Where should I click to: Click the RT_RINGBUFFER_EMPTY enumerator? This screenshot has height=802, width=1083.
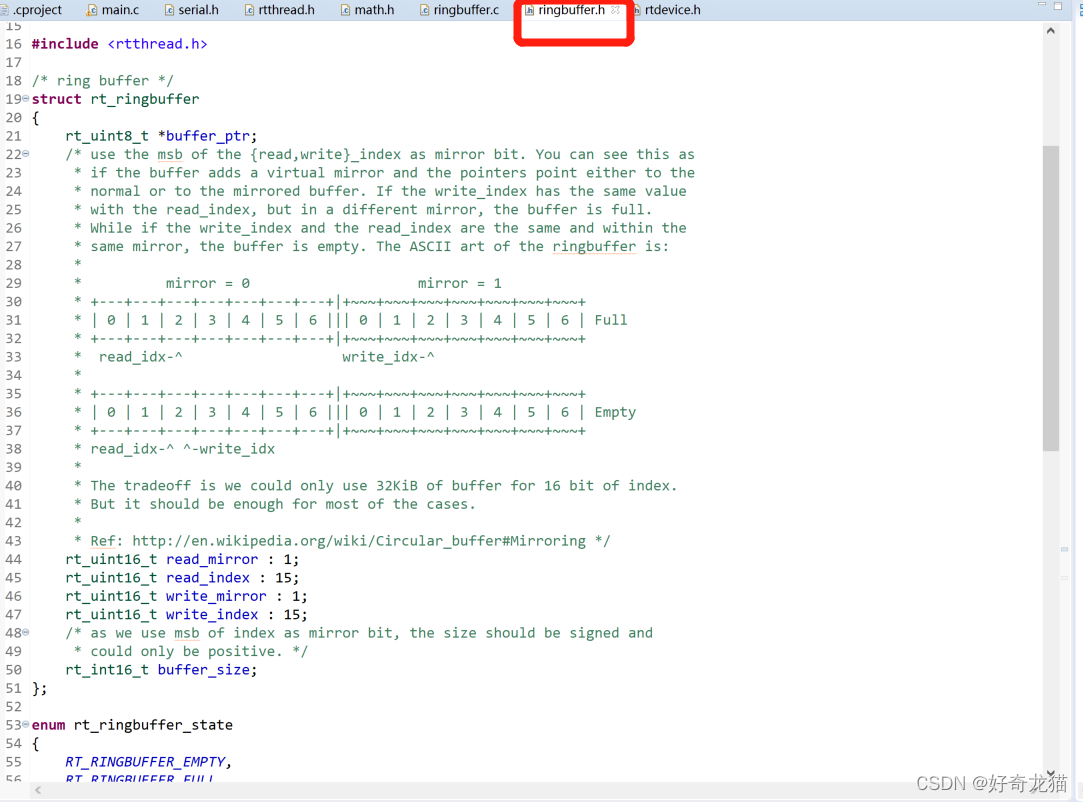click(145, 761)
